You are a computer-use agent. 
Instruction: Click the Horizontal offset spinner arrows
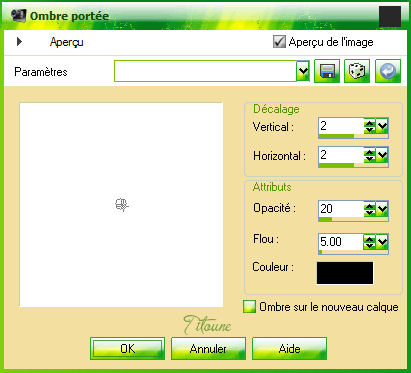pyautogui.click(x=369, y=155)
